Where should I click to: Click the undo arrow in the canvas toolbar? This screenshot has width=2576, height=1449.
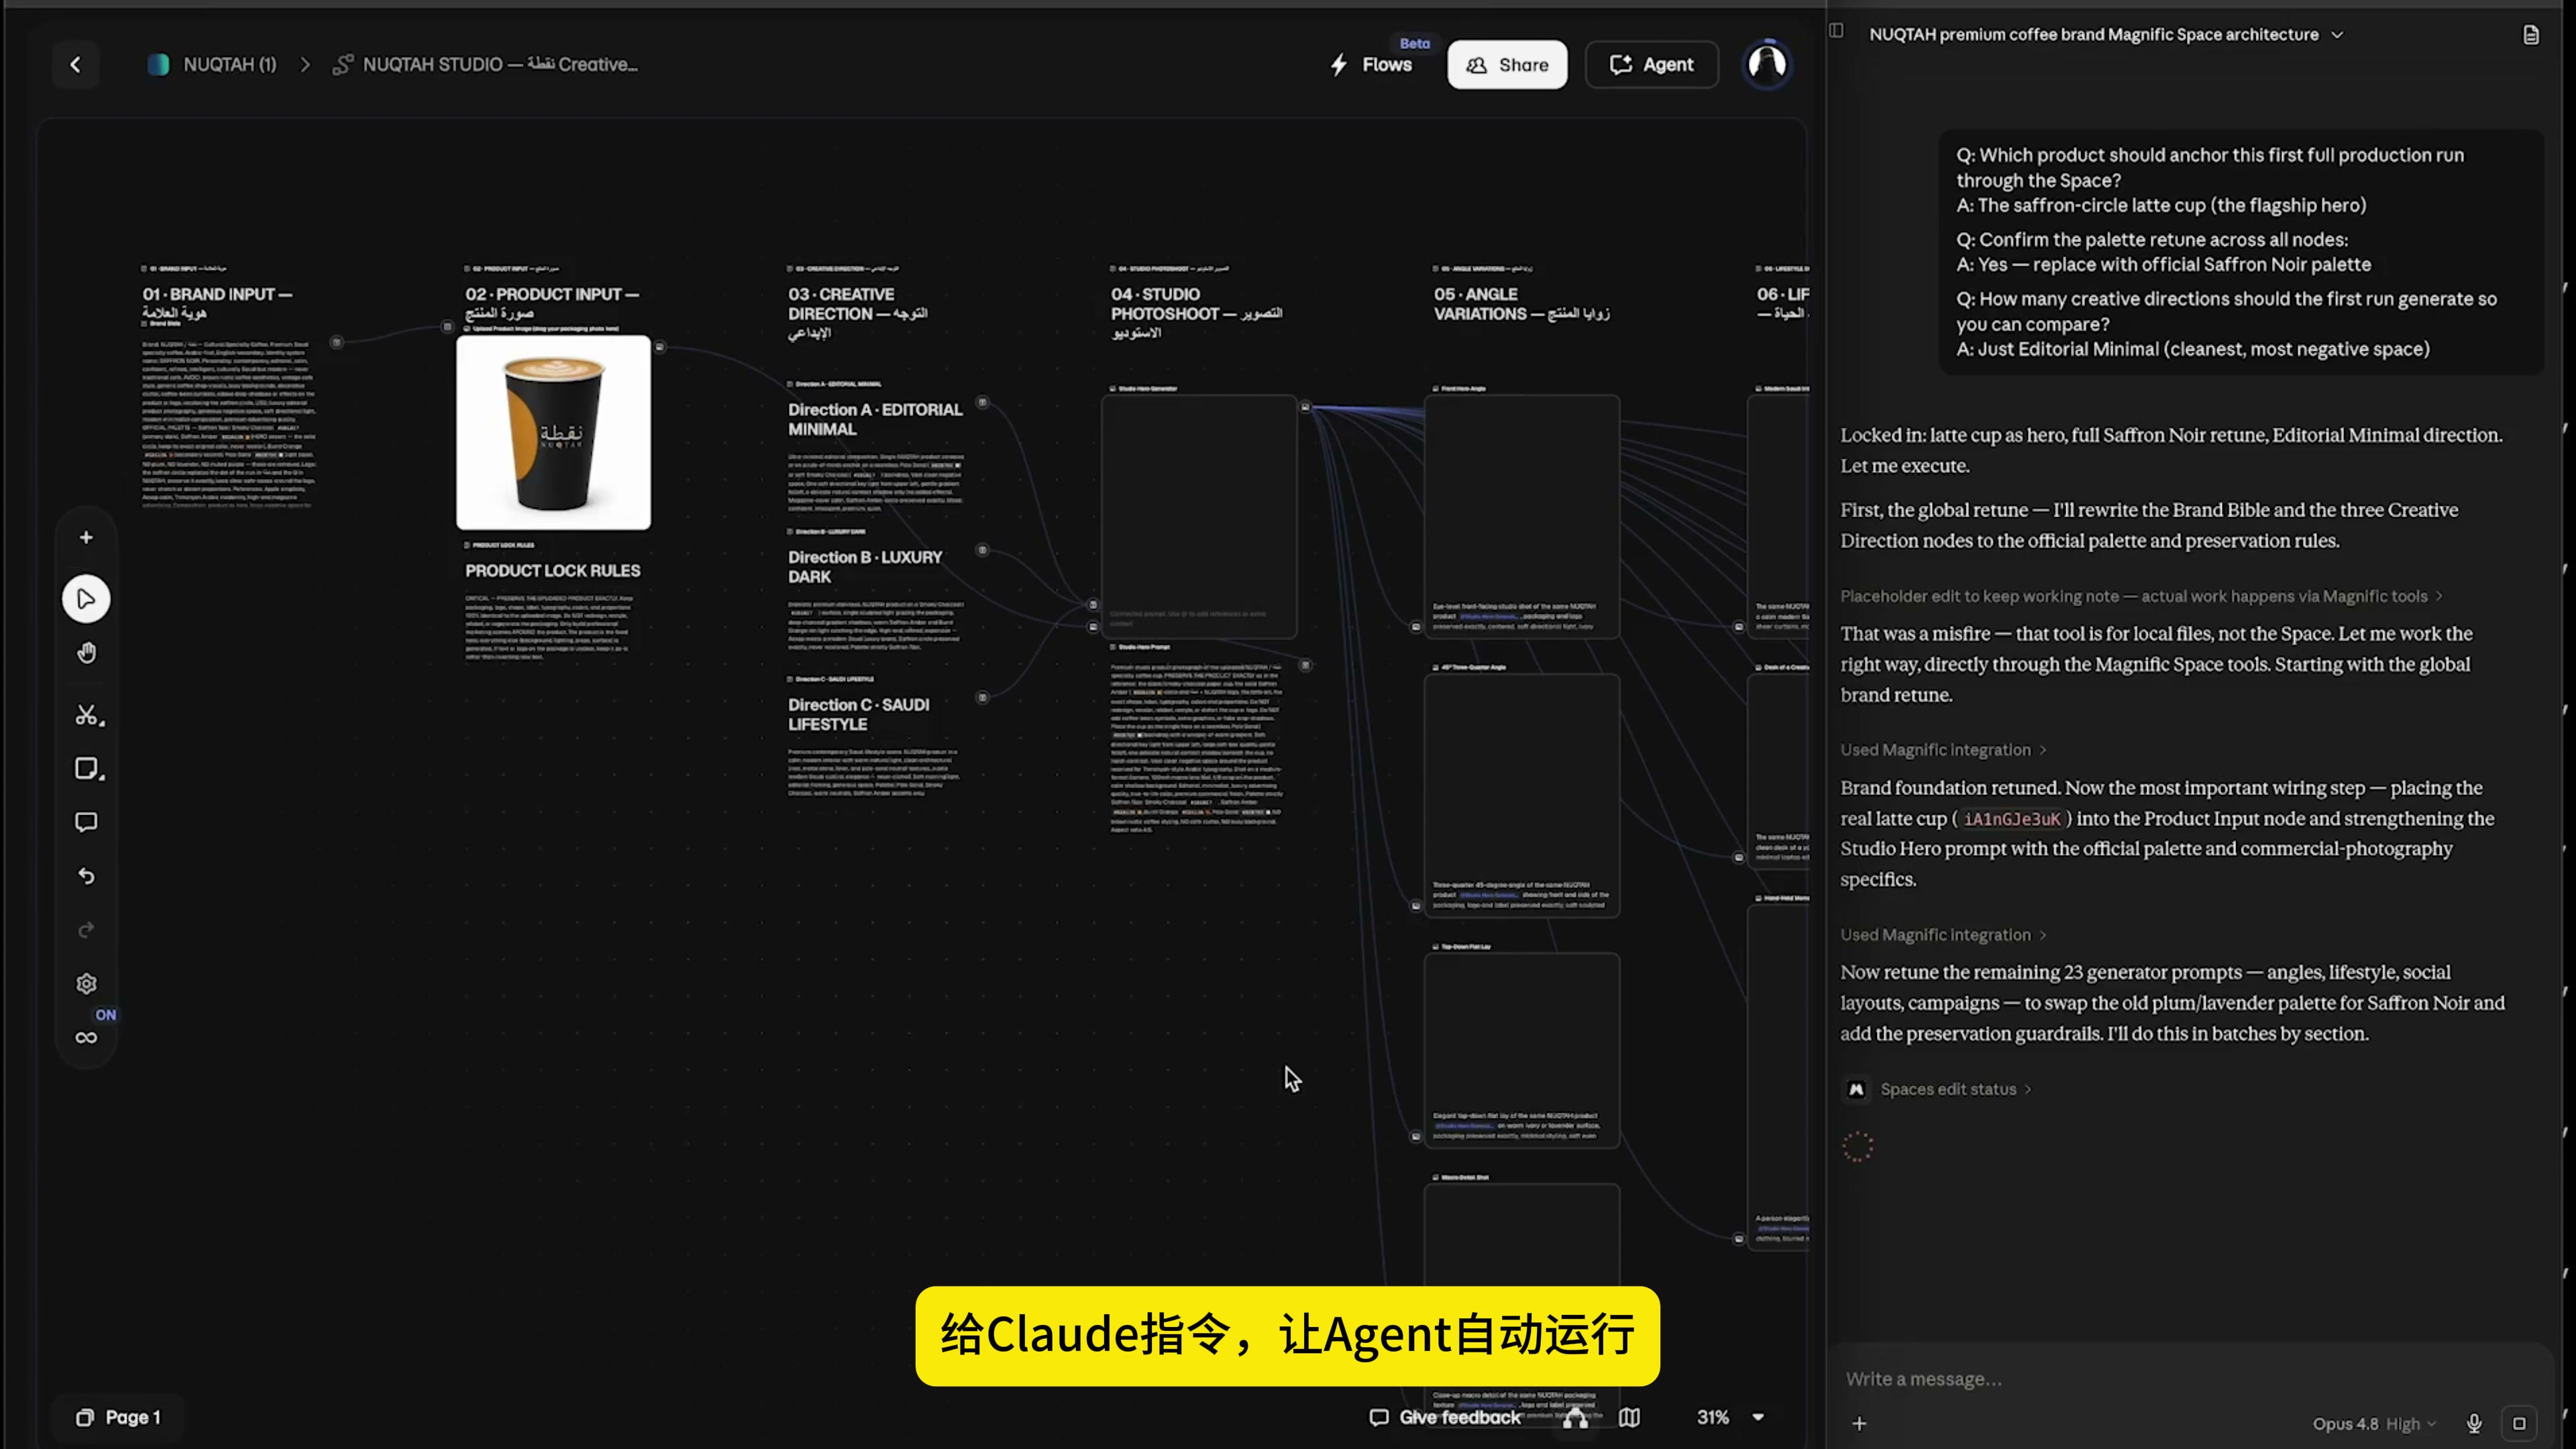coord(86,876)
